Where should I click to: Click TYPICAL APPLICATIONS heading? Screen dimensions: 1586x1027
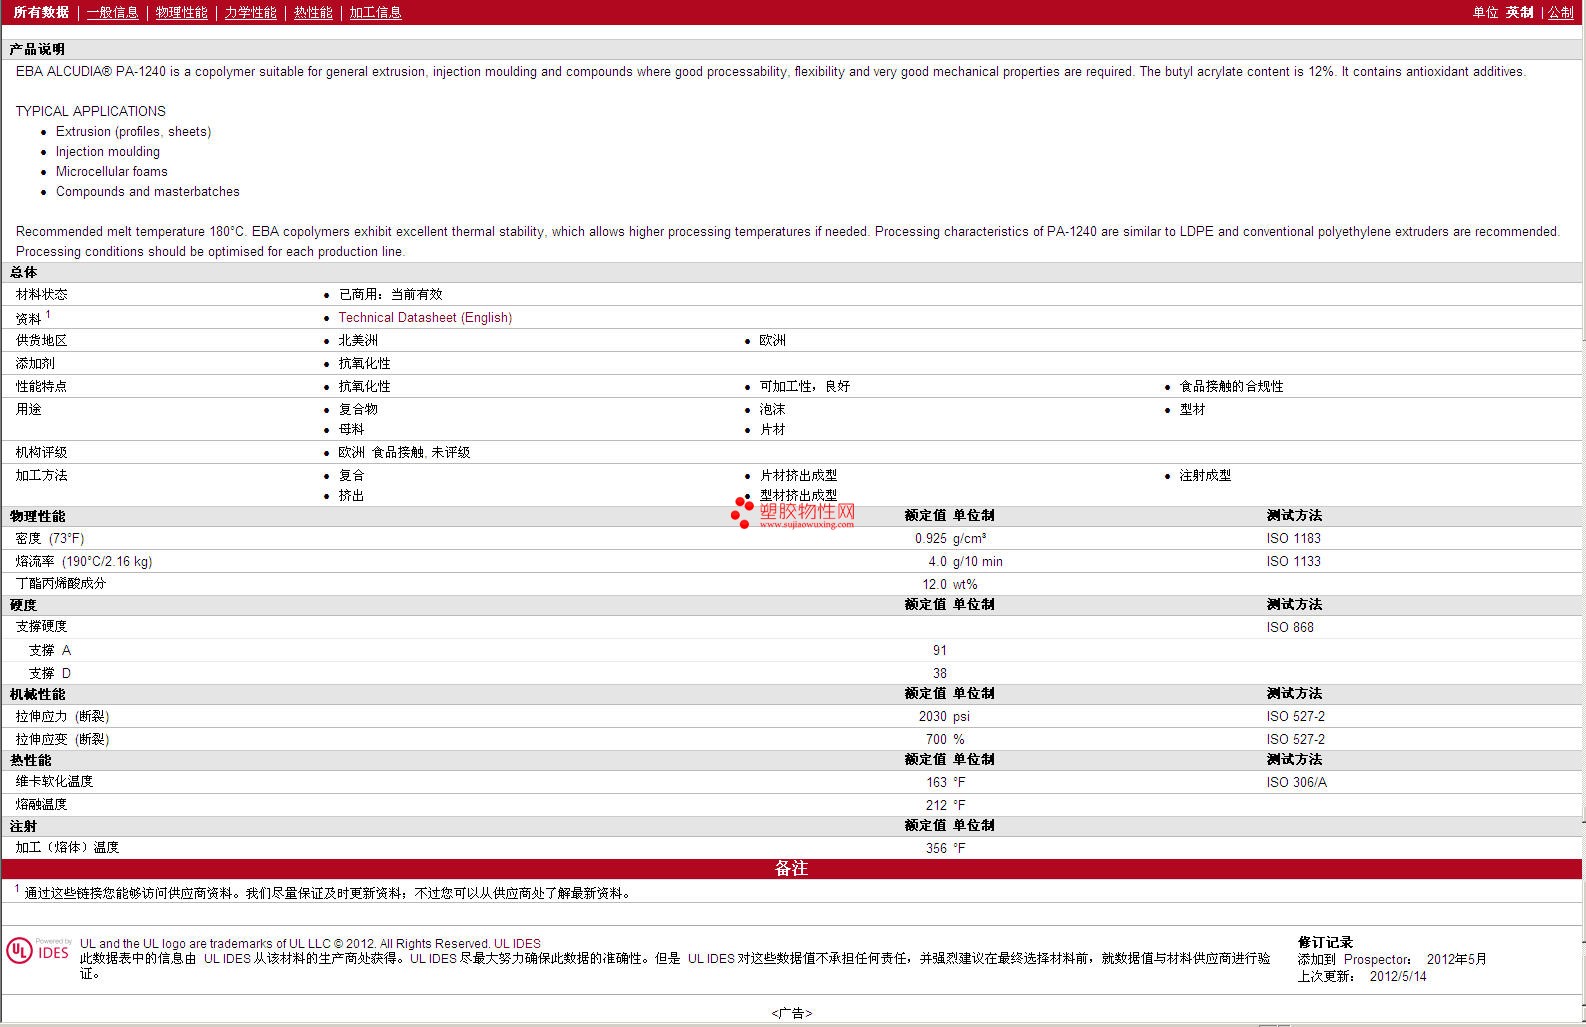pos(90,111)
